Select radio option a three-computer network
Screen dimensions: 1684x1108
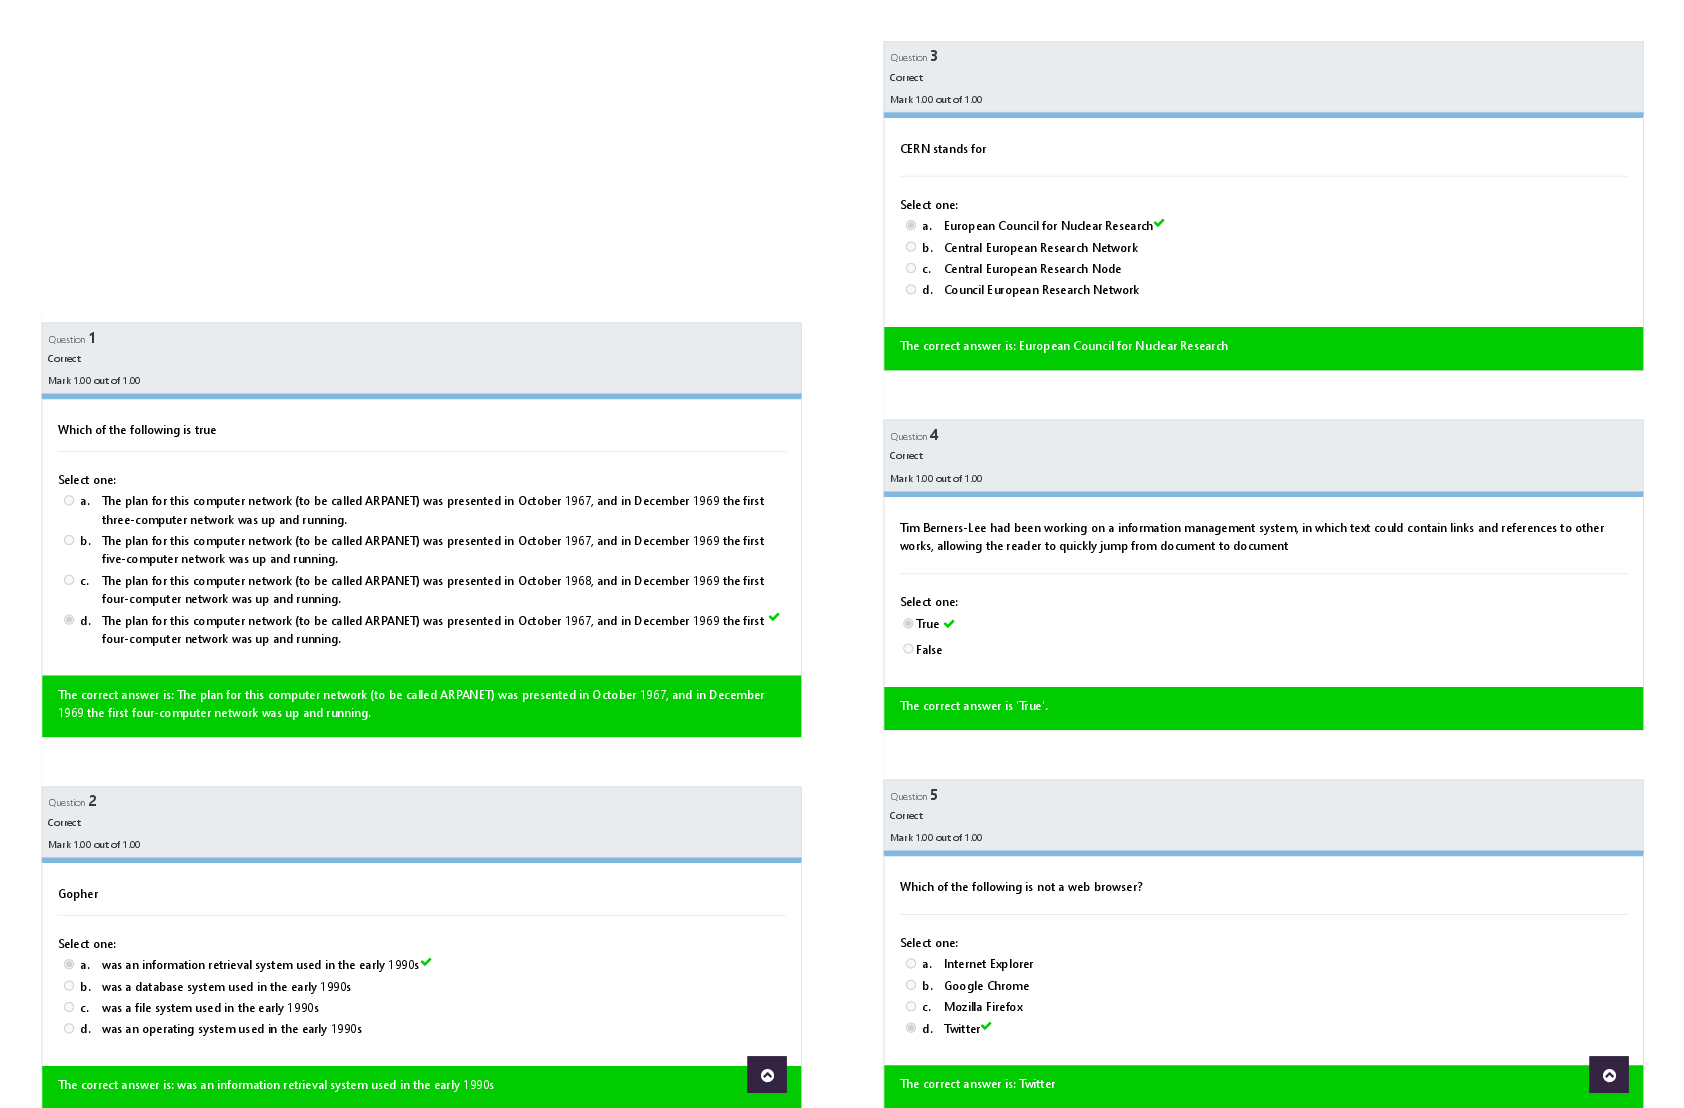point(69,501)
